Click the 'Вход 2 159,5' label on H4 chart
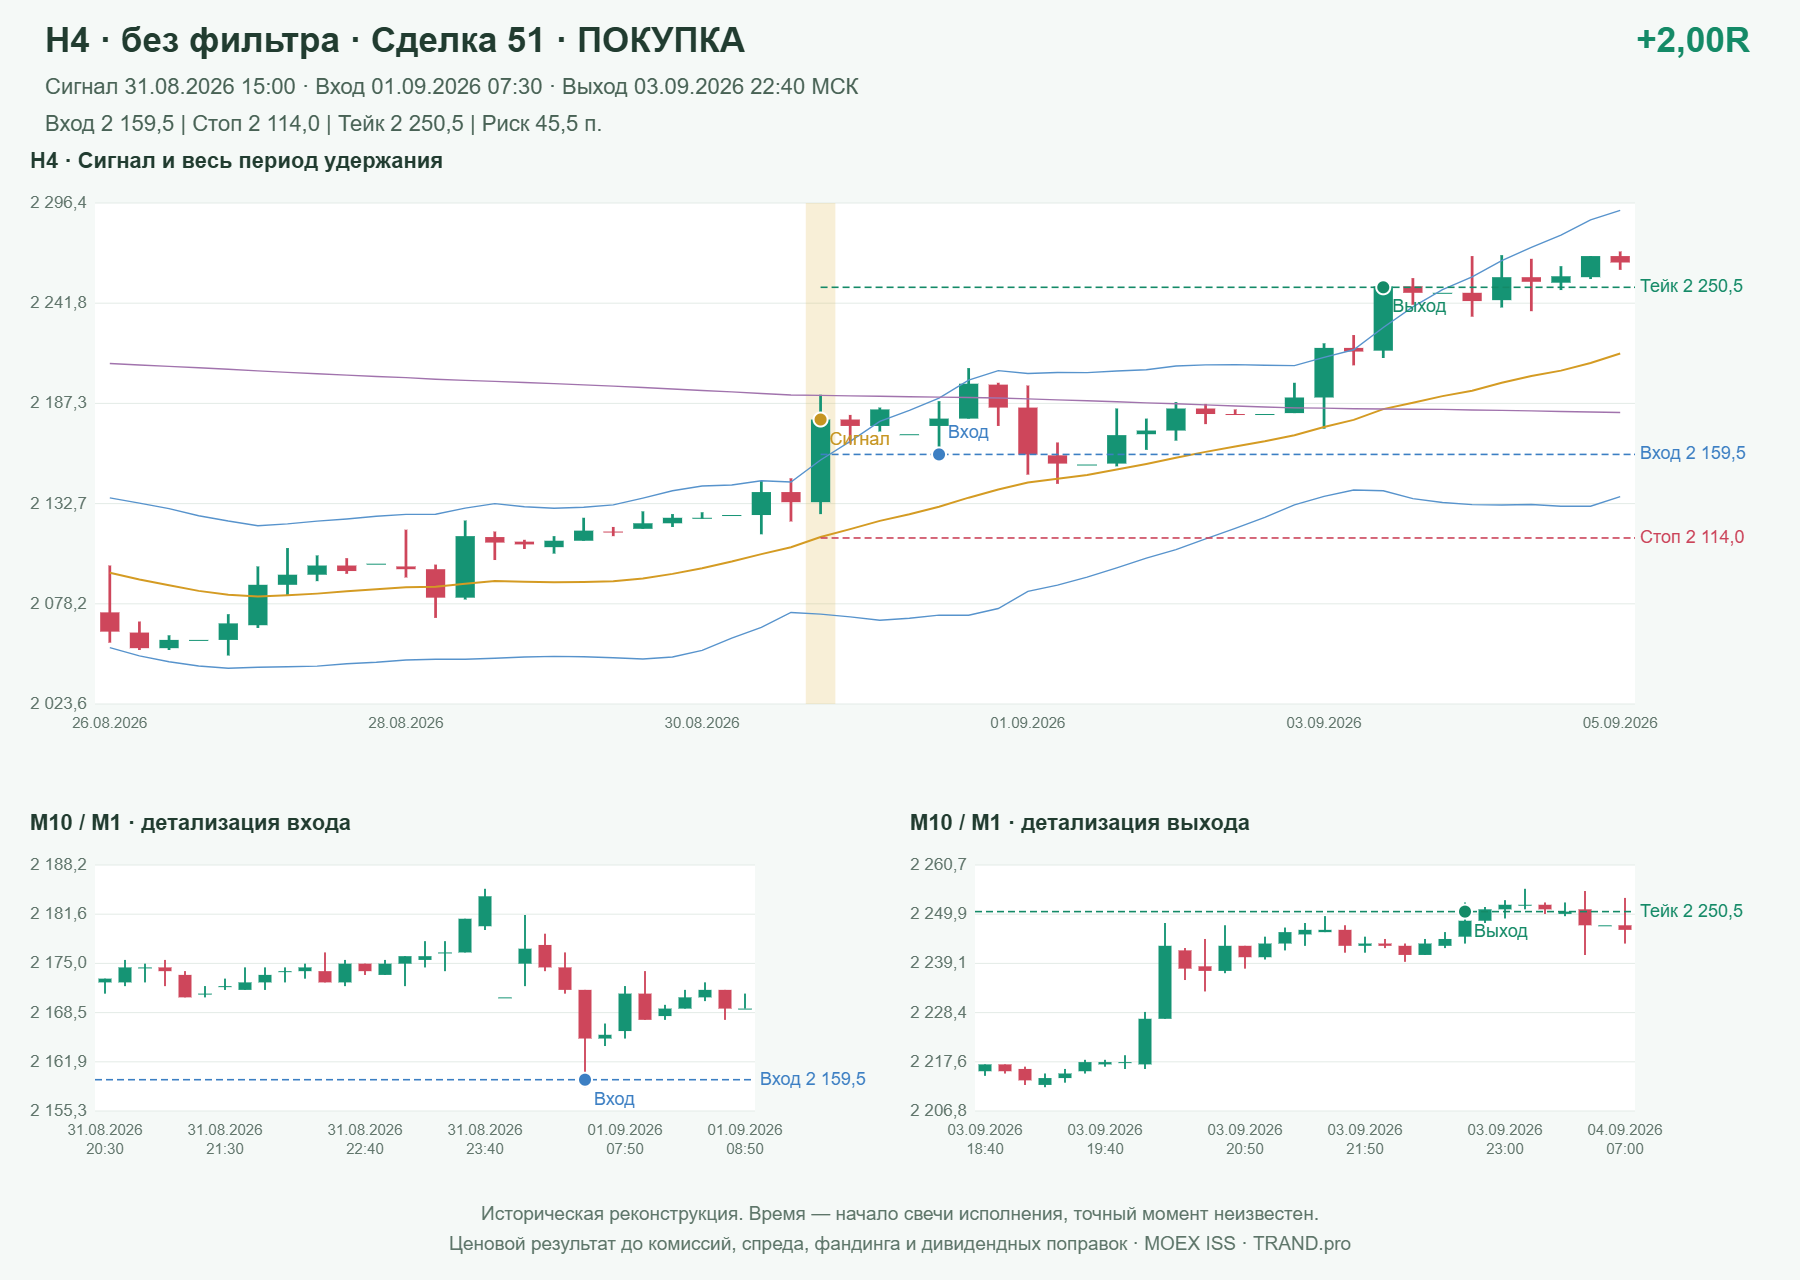 click(1692, 453)
